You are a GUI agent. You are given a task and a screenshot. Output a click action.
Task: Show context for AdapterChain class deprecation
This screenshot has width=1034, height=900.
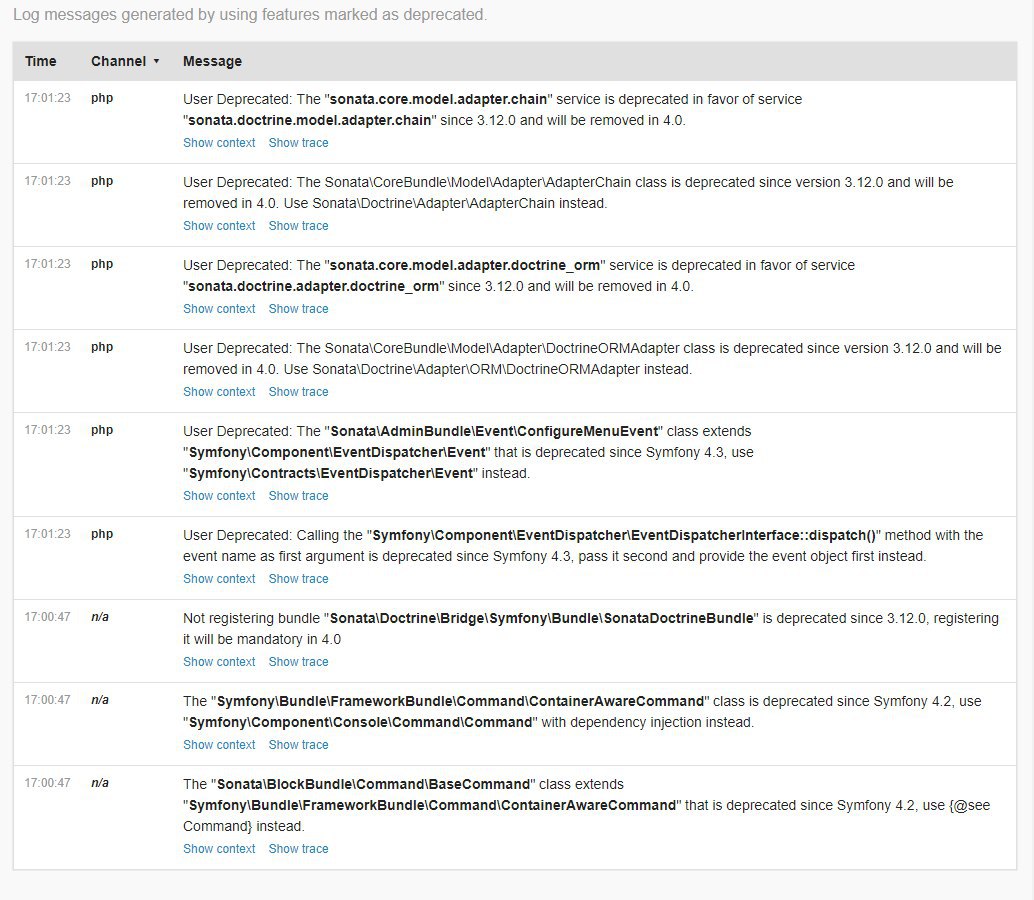(219, 225)
